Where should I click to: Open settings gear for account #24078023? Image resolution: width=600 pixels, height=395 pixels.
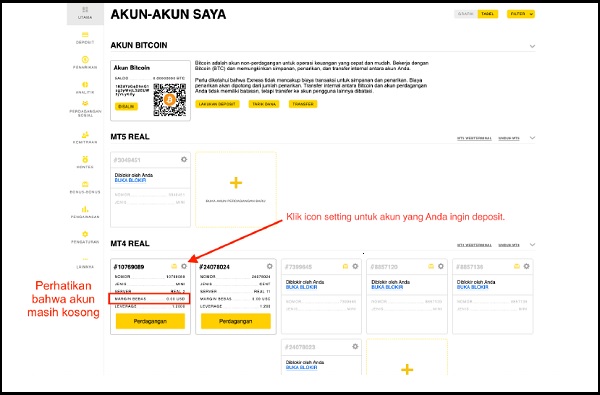[355, 346]
